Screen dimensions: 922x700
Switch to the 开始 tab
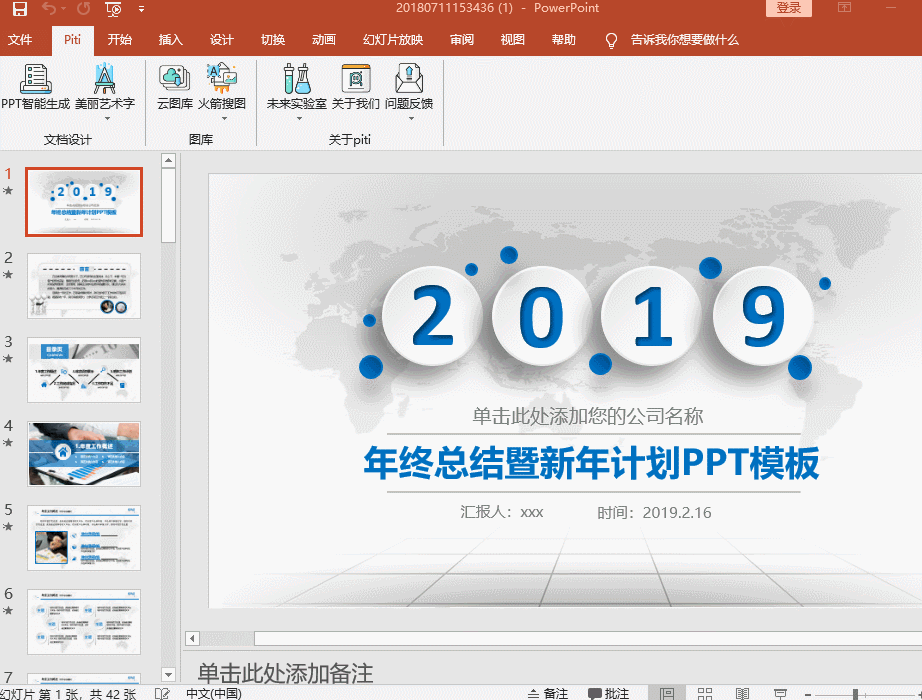point(119,40)
